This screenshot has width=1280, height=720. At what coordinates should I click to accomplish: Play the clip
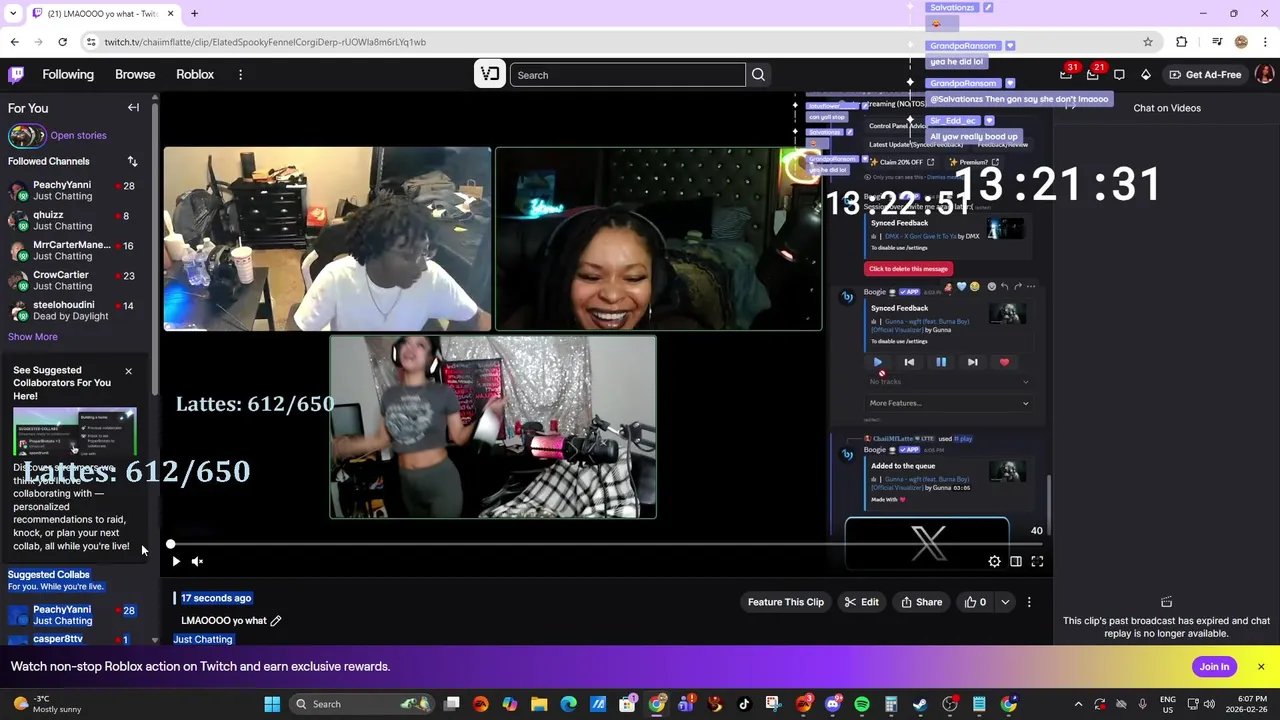[x=176, y=562]
